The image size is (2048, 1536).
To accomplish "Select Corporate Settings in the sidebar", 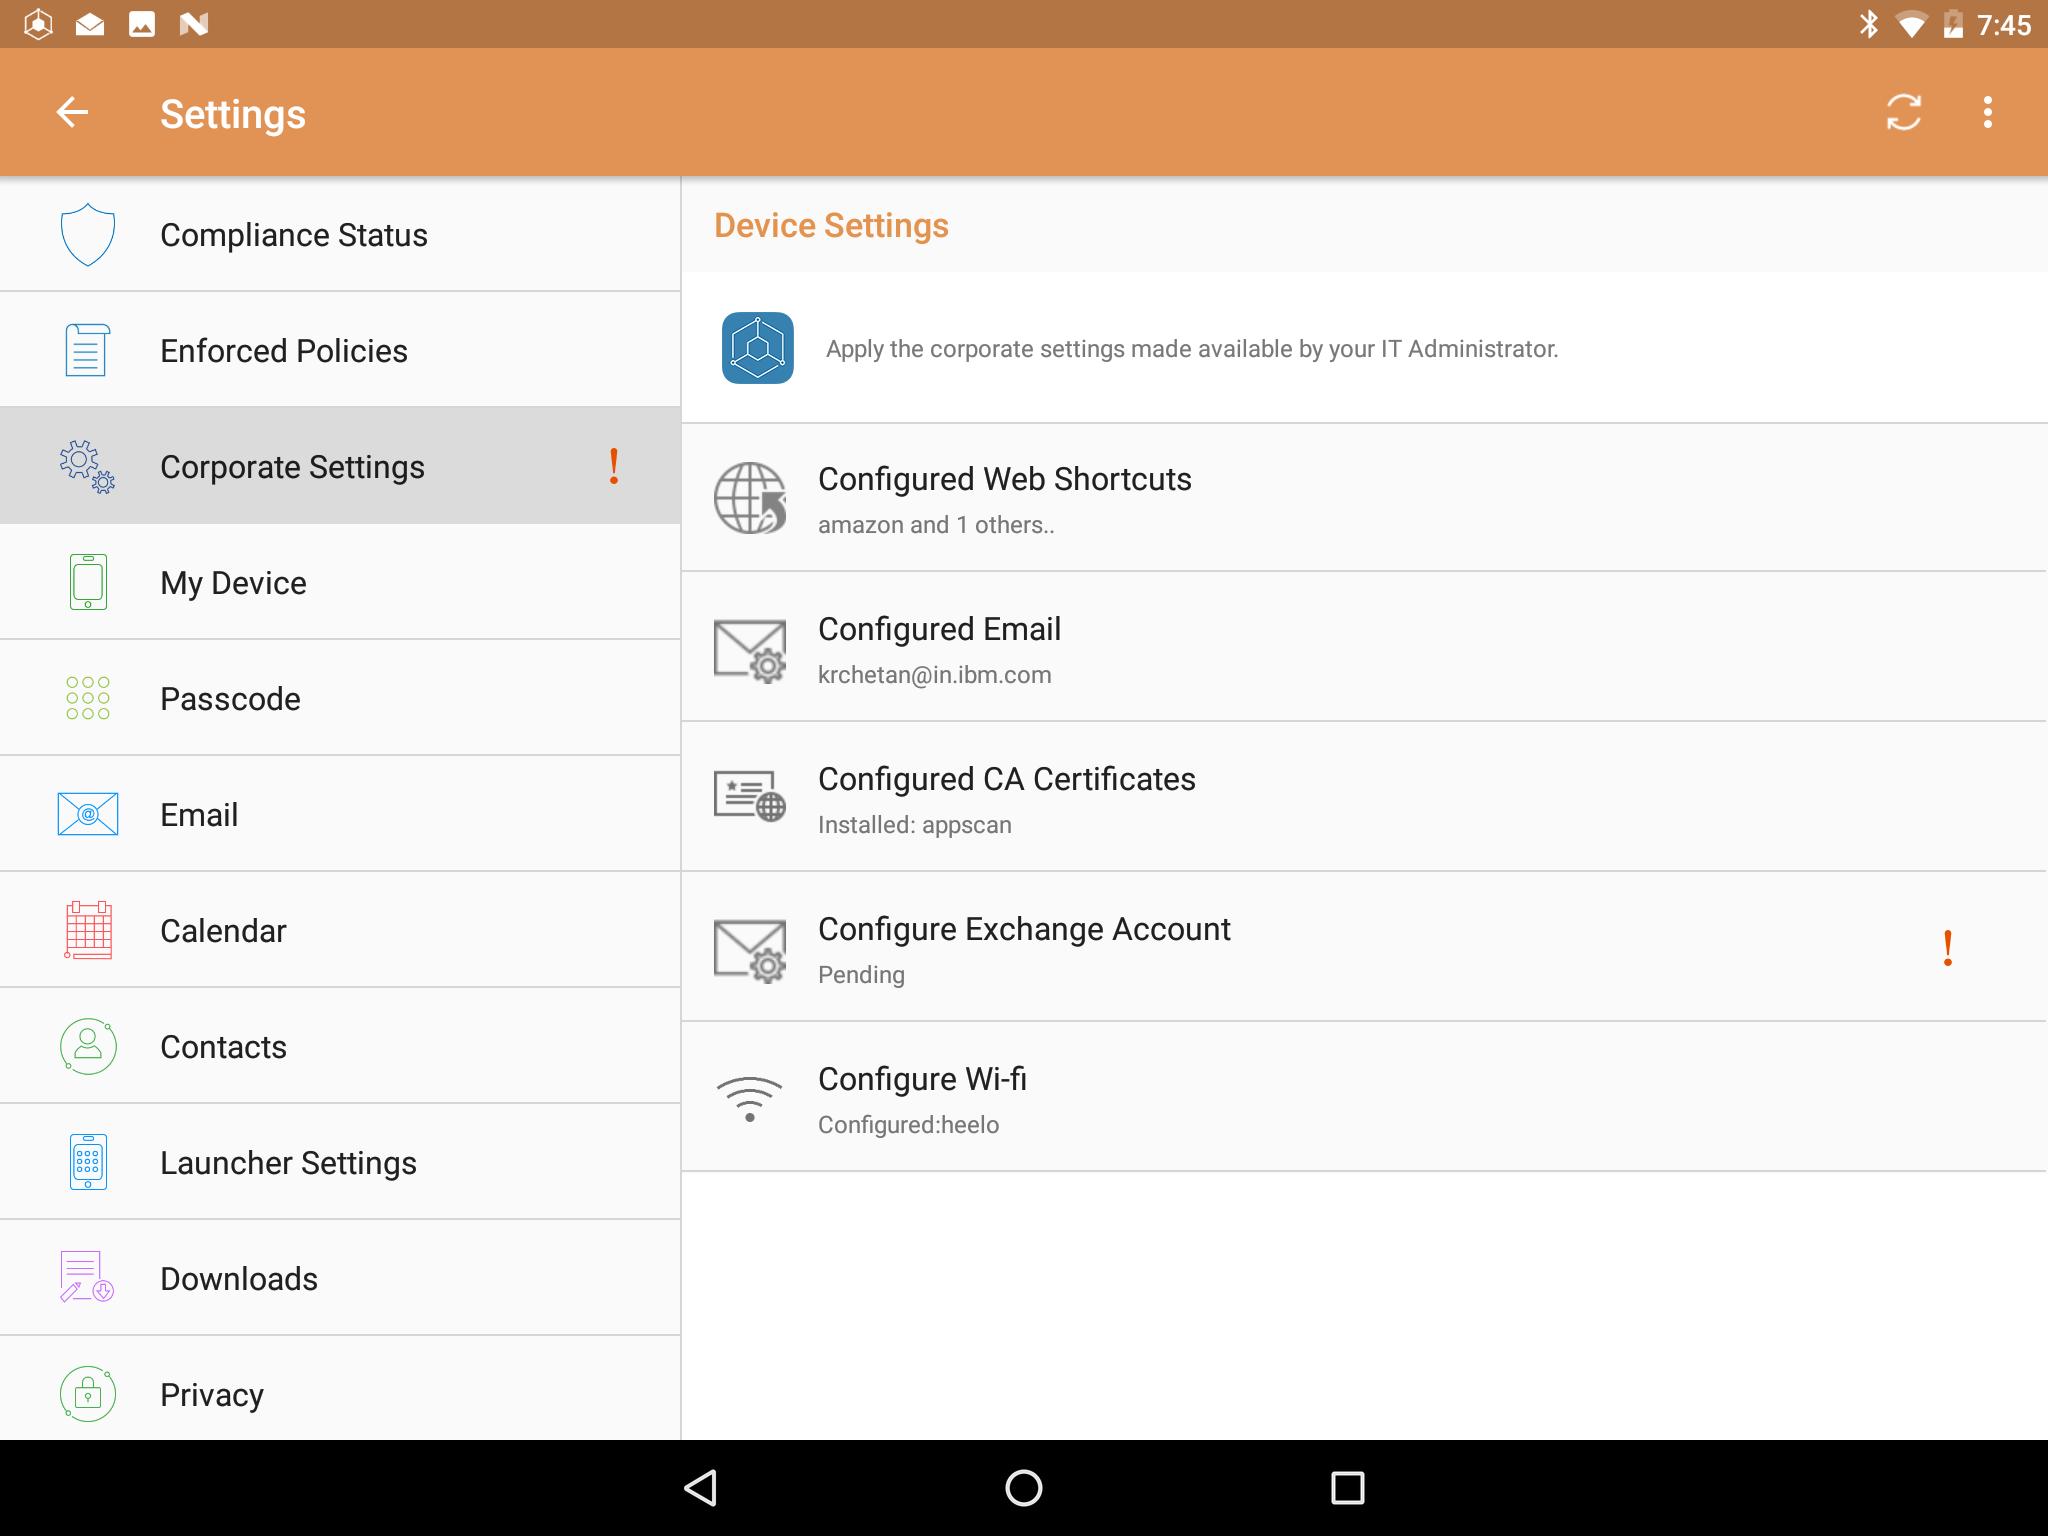I will coord(340,466).
